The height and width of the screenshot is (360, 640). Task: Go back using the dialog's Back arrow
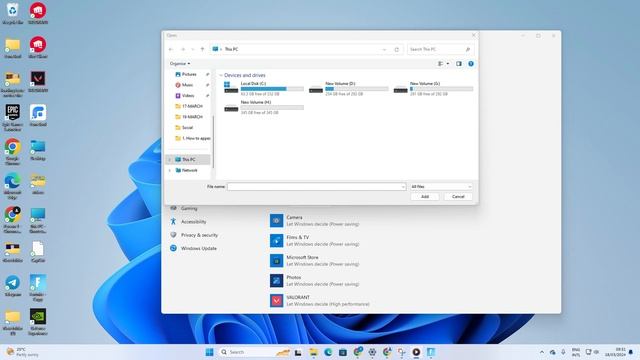pyautogui.click(x=171, y=49)
